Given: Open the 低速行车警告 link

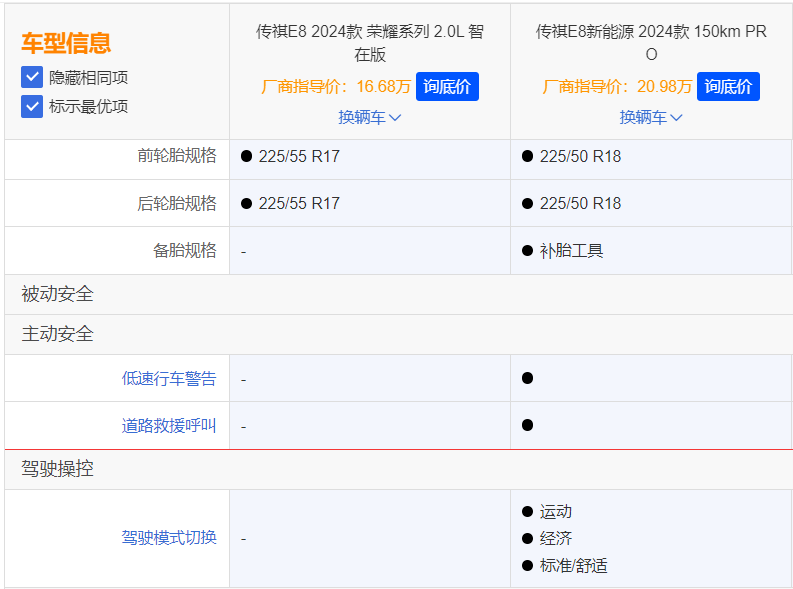Looking at the screenshot, I should coord(169,378).
